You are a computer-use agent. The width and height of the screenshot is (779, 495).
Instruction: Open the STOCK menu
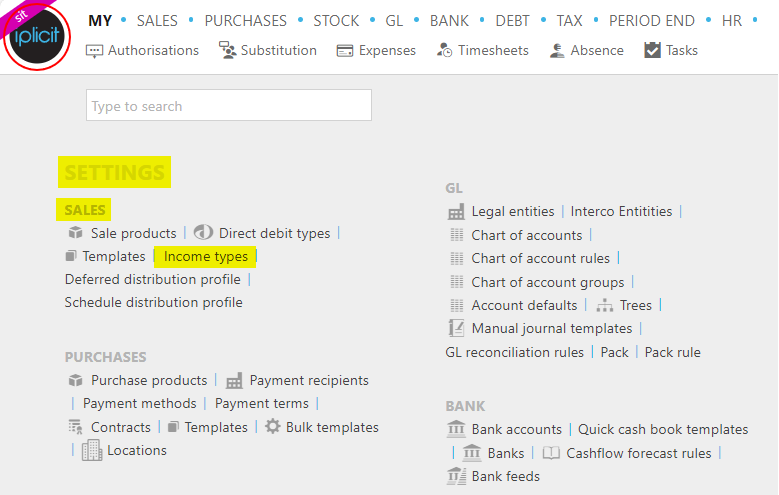(336, 21)
